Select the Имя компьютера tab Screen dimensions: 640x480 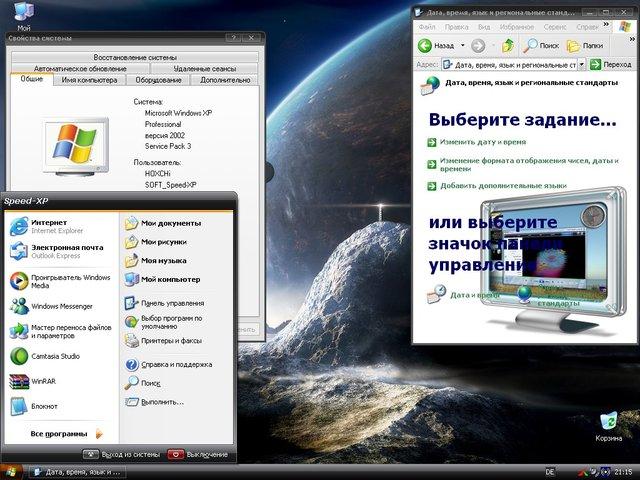click(x=90, y=80)
